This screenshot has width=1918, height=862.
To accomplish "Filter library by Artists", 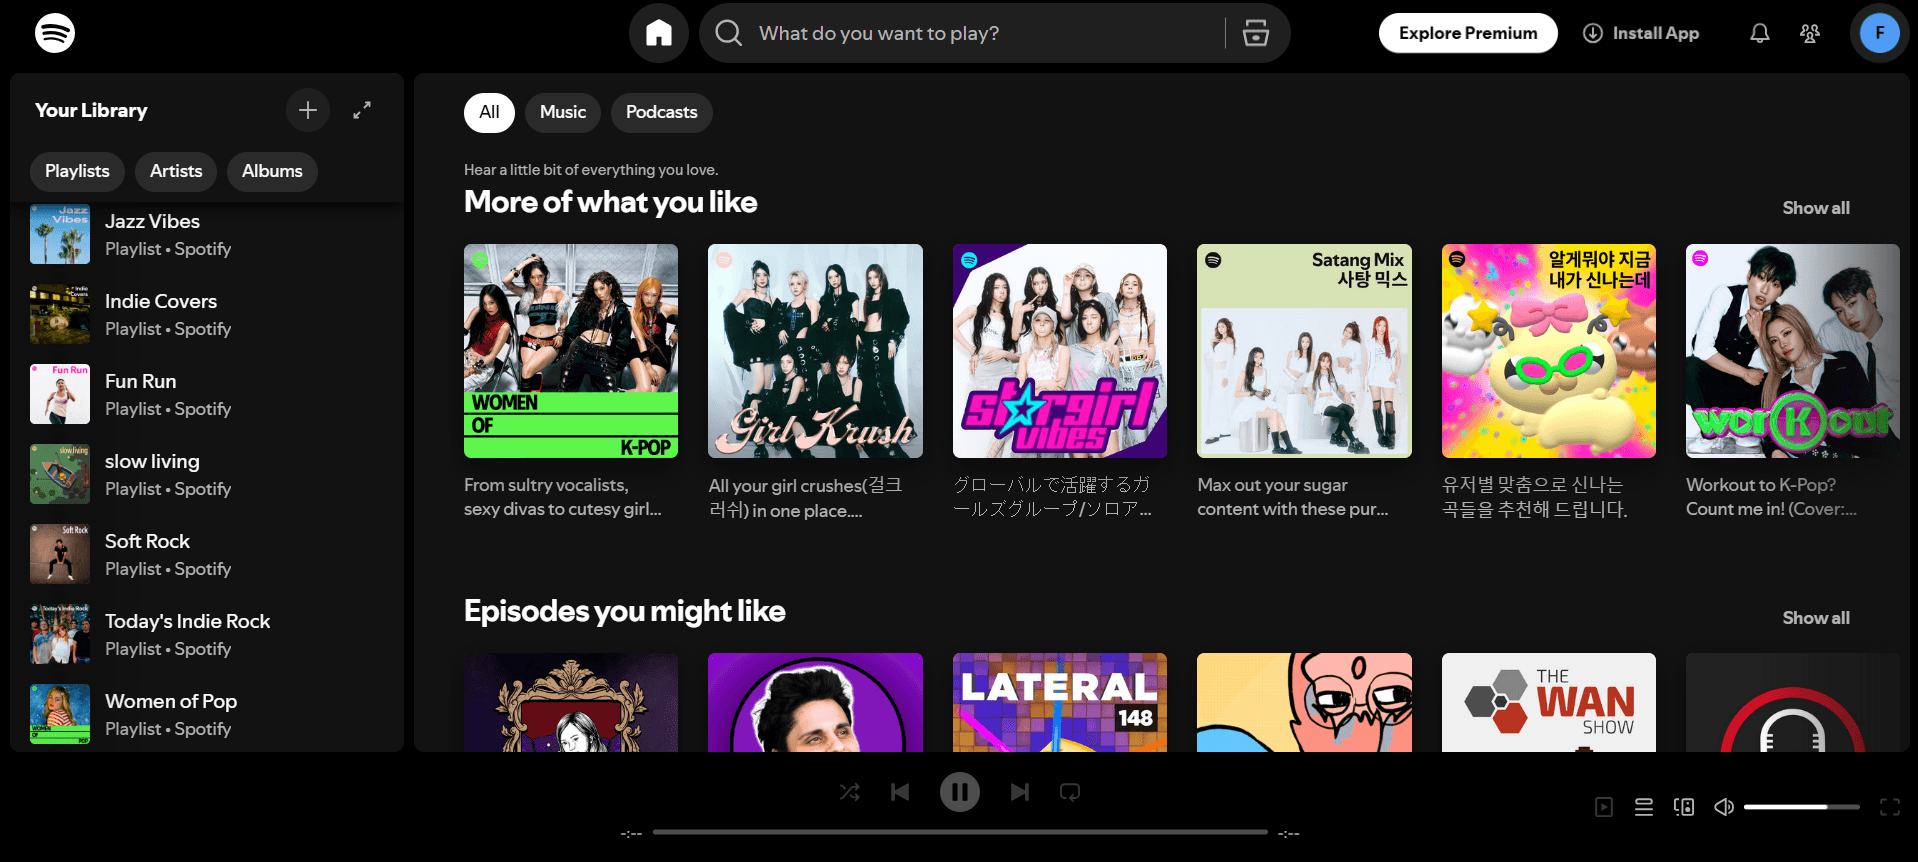I will tap(176, 171).
